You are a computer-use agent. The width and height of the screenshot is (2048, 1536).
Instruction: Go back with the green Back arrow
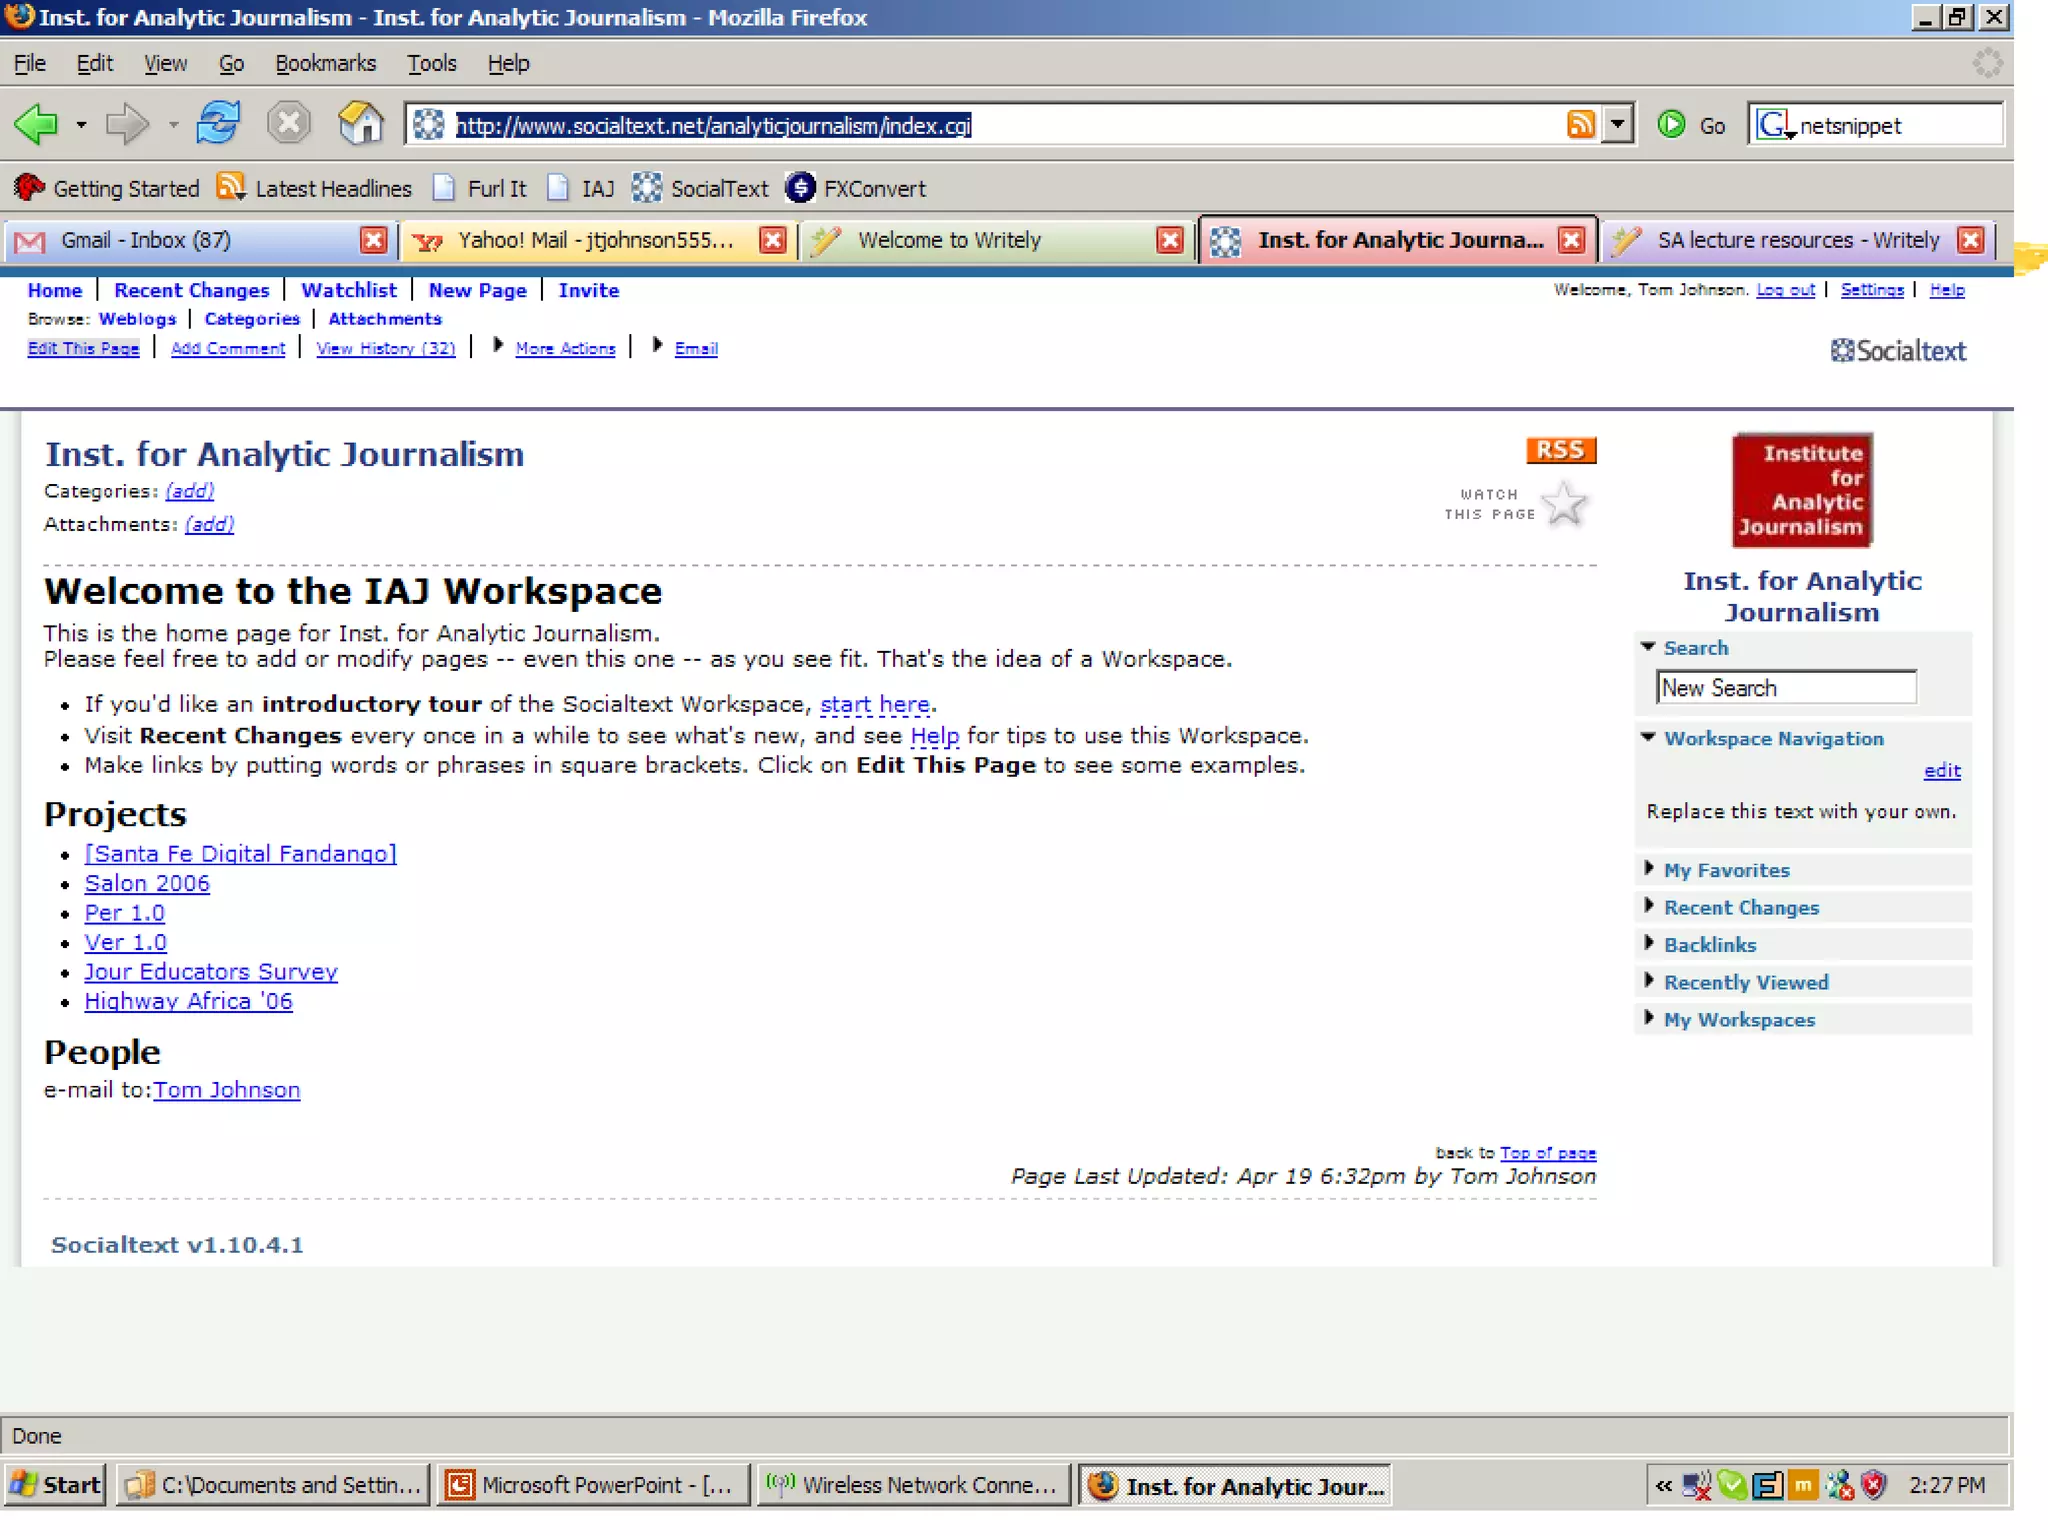tap(36, 124)
